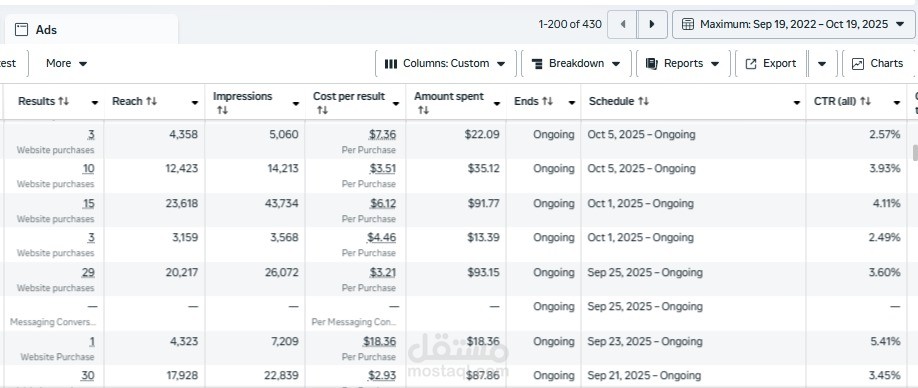Select the impressions value 43,734
This screenshot has width=918, height=388.
click(281, 203)
